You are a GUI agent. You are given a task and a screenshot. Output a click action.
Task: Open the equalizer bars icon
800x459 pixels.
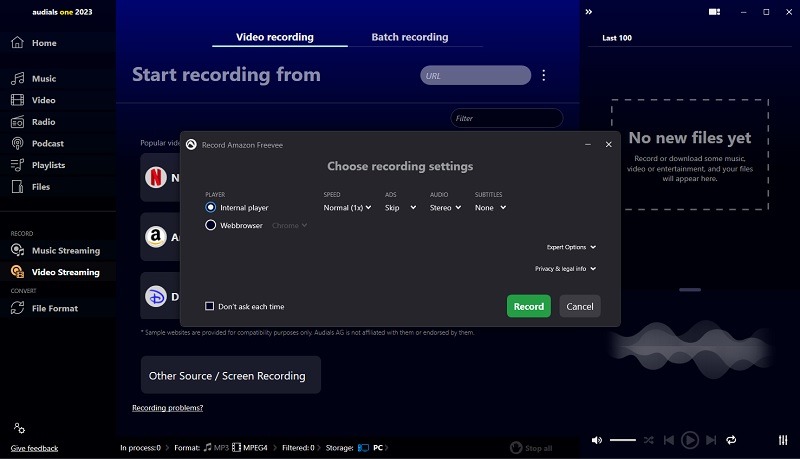click(783, 440)
